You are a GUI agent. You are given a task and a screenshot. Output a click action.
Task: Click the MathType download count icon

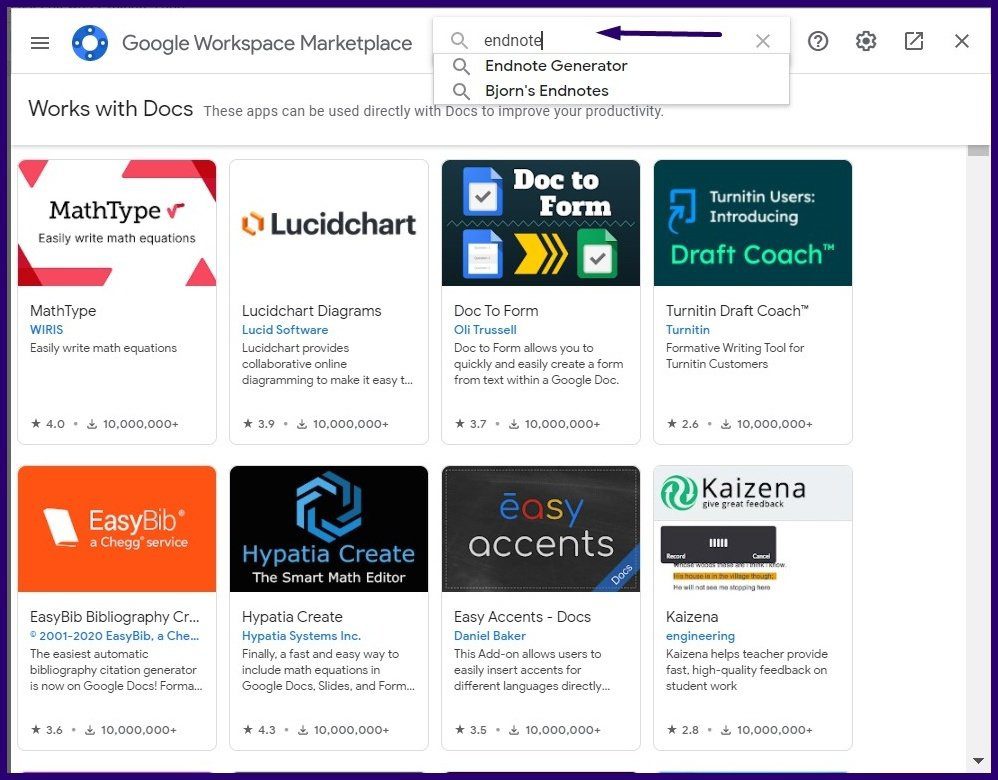pos(92,424)
